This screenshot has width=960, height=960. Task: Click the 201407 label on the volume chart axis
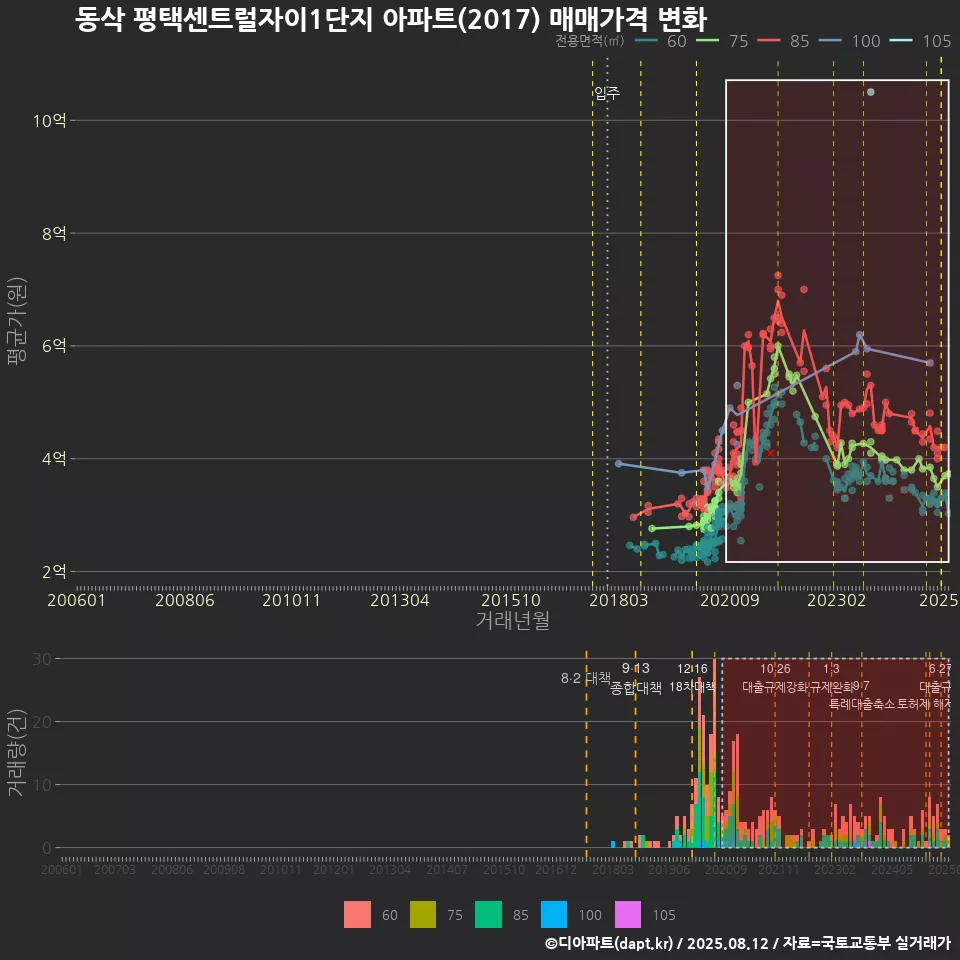(x=446, y=869)
